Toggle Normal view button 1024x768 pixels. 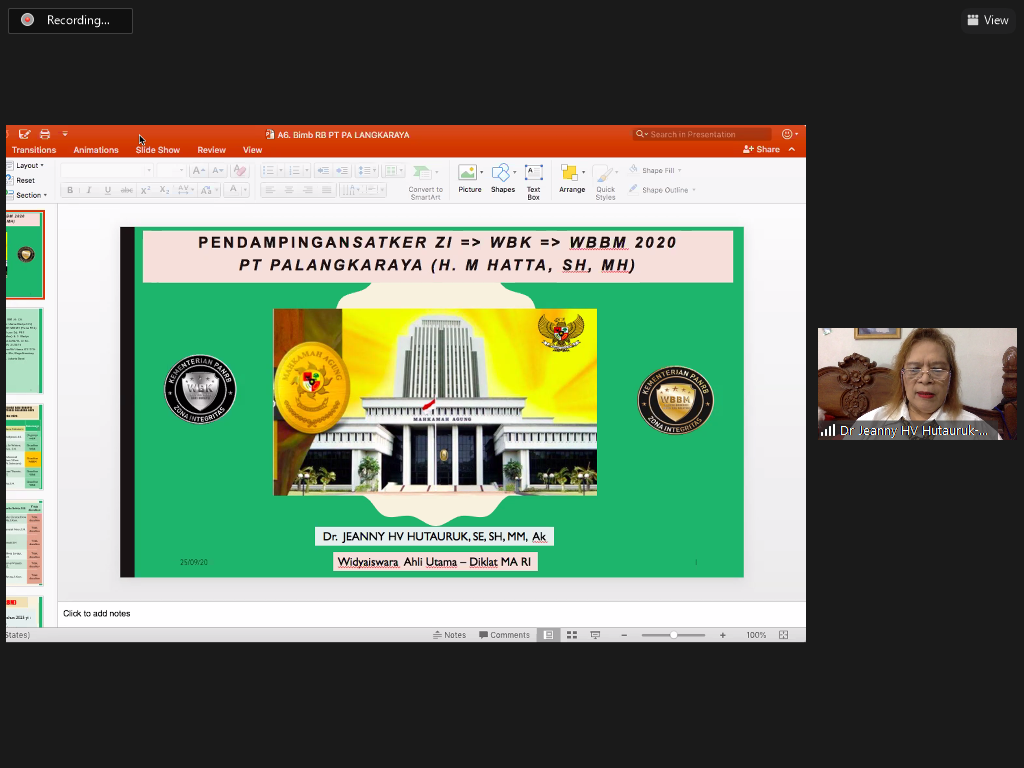pos(548,635)
